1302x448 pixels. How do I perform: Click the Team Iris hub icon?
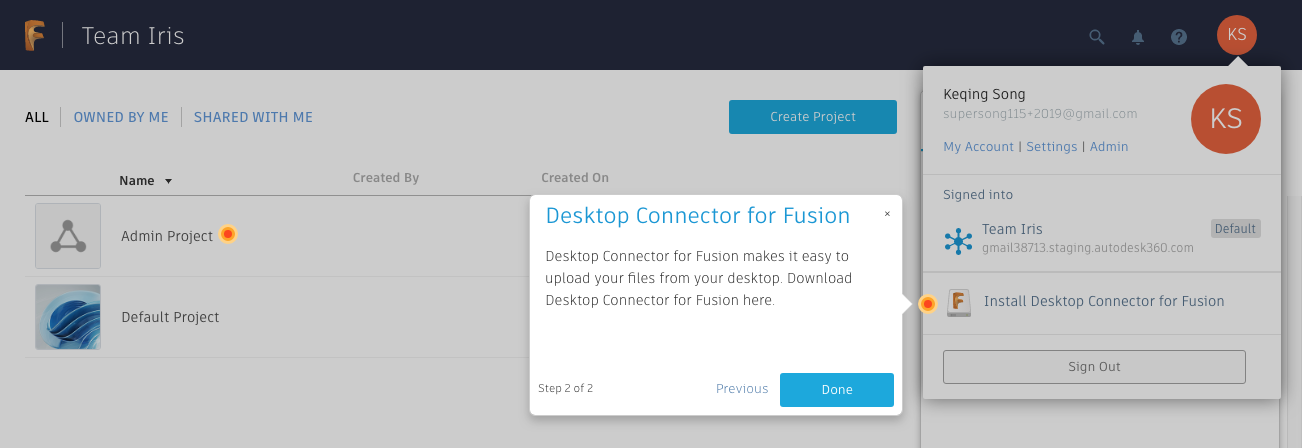coord(958,240)
